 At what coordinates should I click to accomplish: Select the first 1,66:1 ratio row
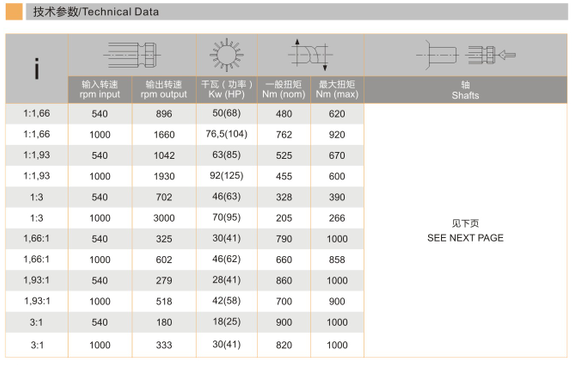click(x=185, y=239)
